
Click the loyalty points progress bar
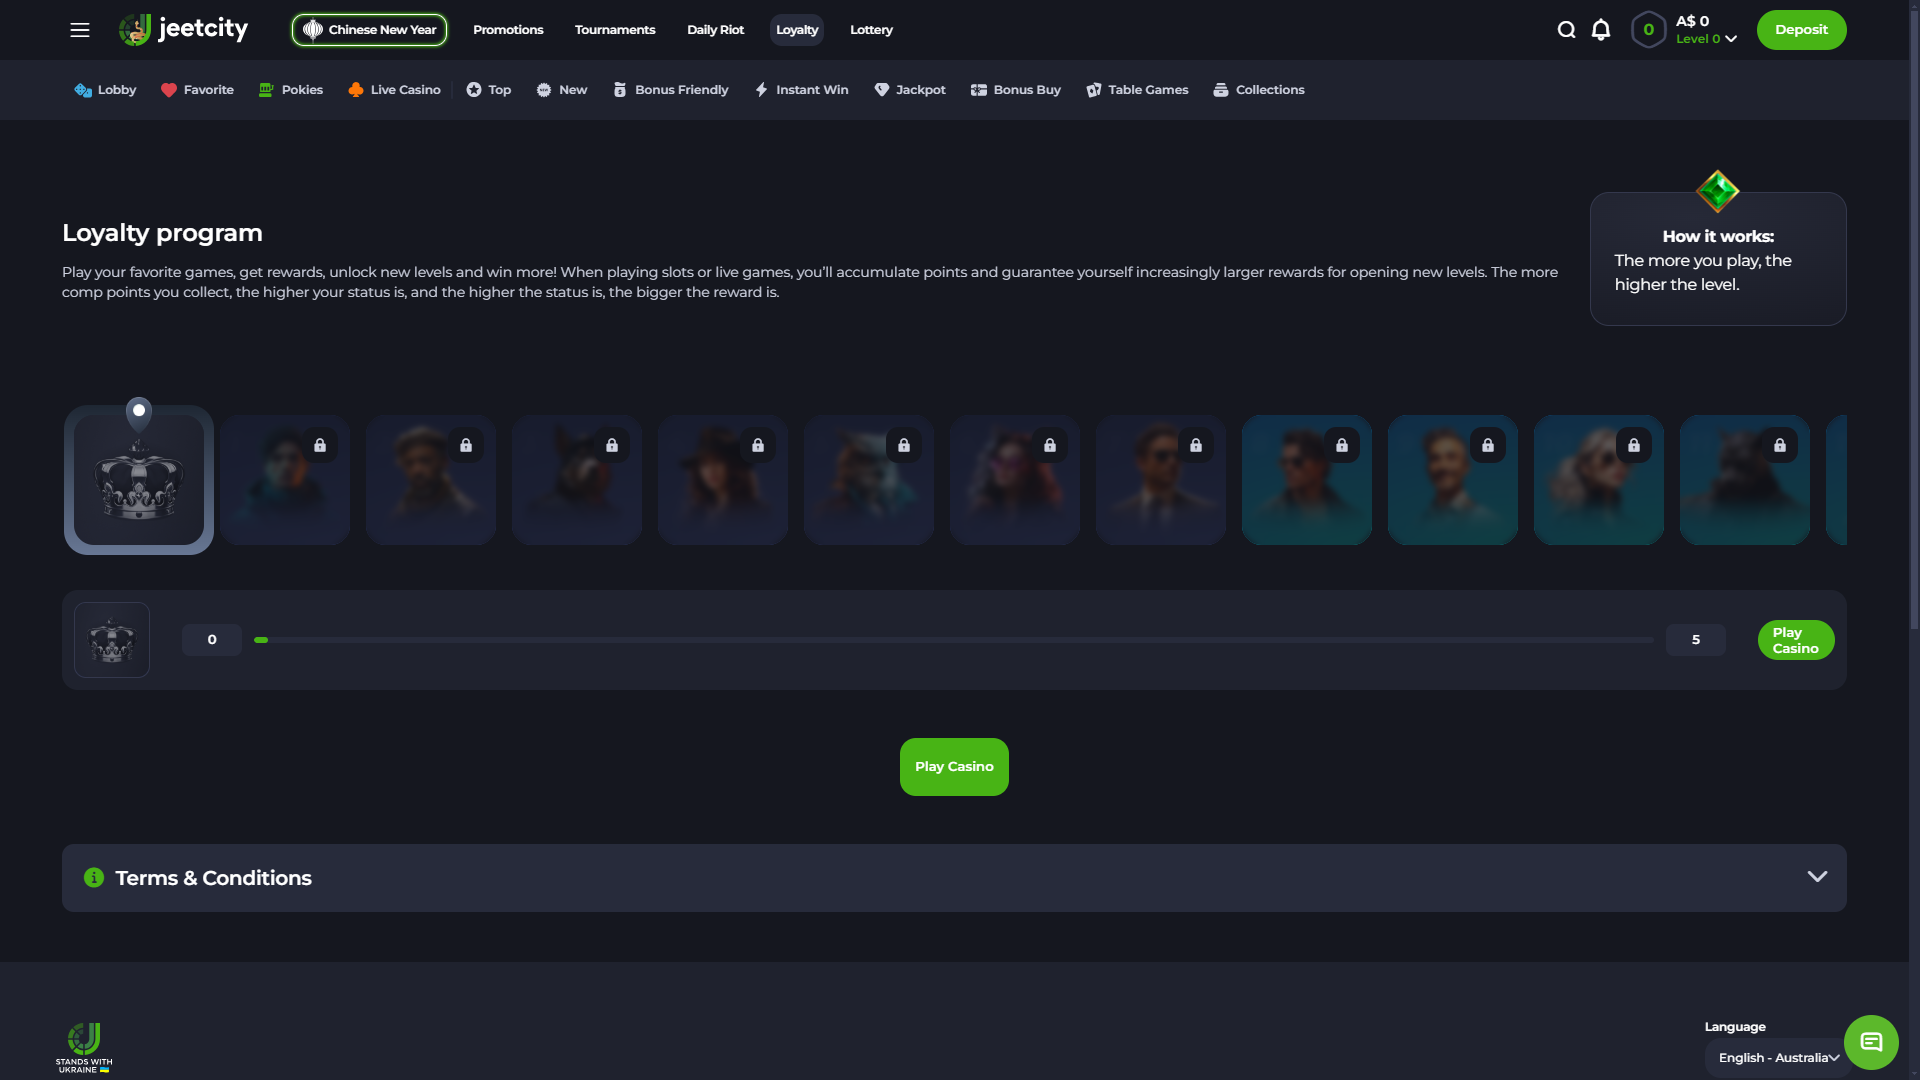(953, 640)
